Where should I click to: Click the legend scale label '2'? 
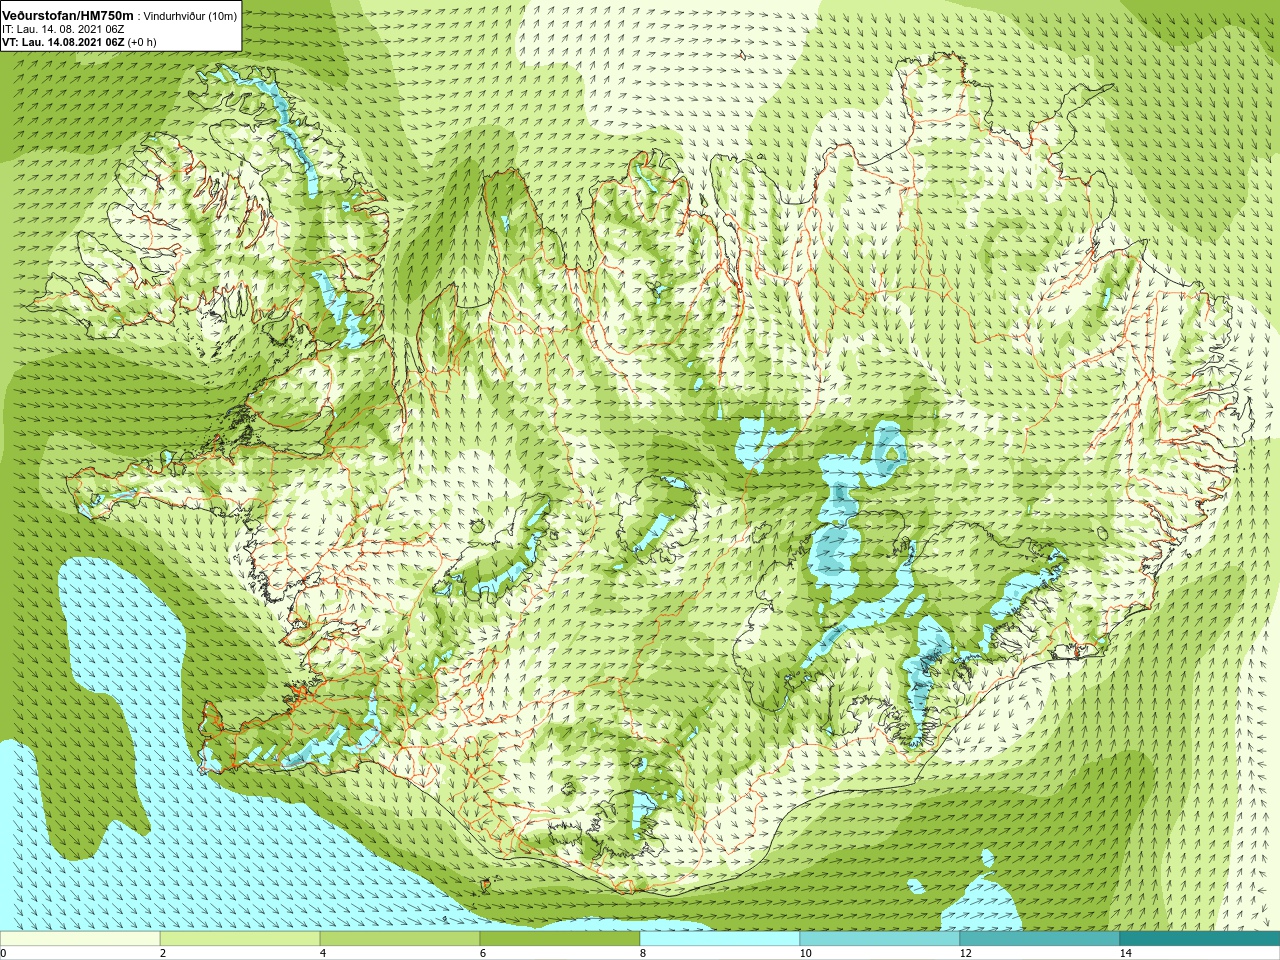(x=163, y=953)
